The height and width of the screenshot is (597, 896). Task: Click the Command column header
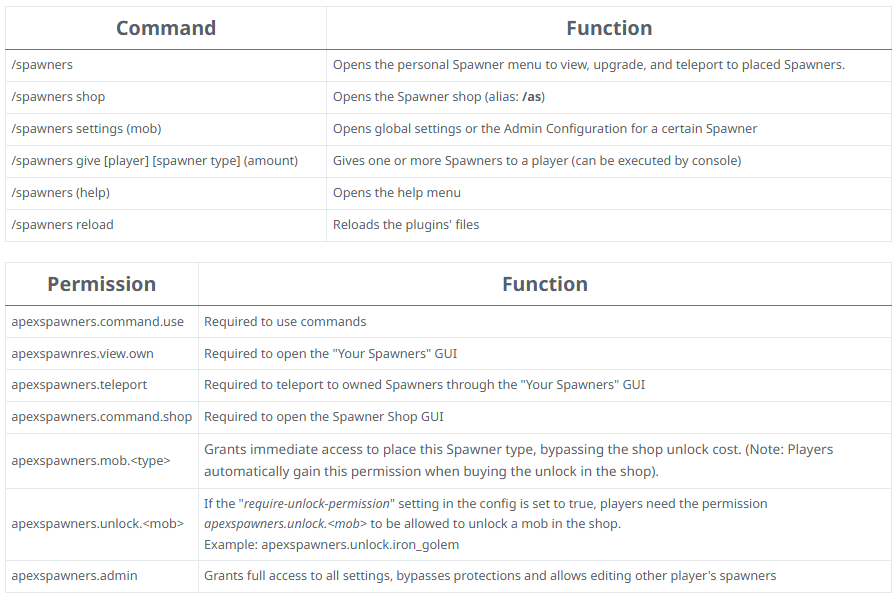pos(165,28)
